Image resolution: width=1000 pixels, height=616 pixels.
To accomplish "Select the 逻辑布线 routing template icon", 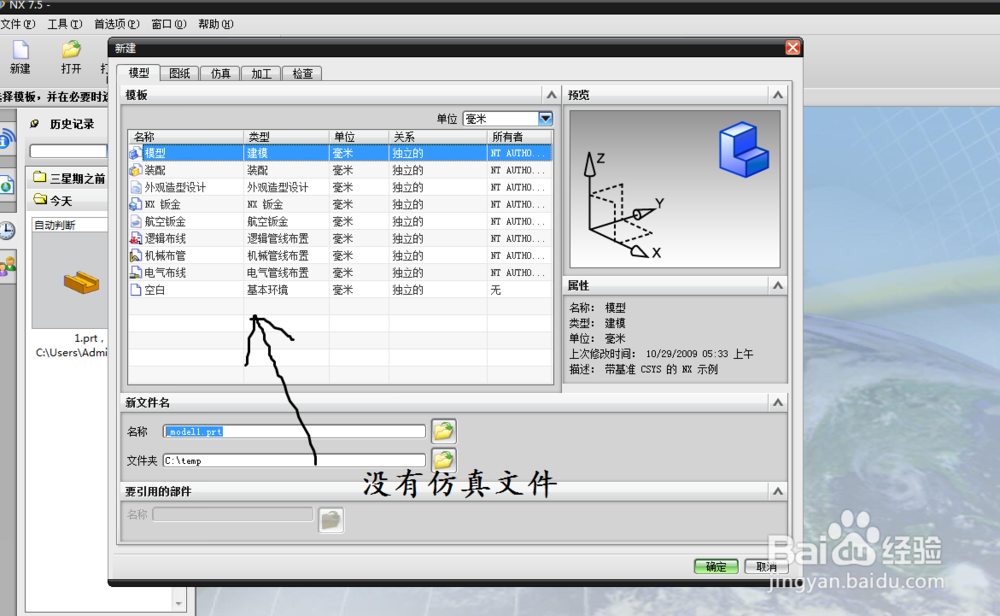I will pos(136,238).
